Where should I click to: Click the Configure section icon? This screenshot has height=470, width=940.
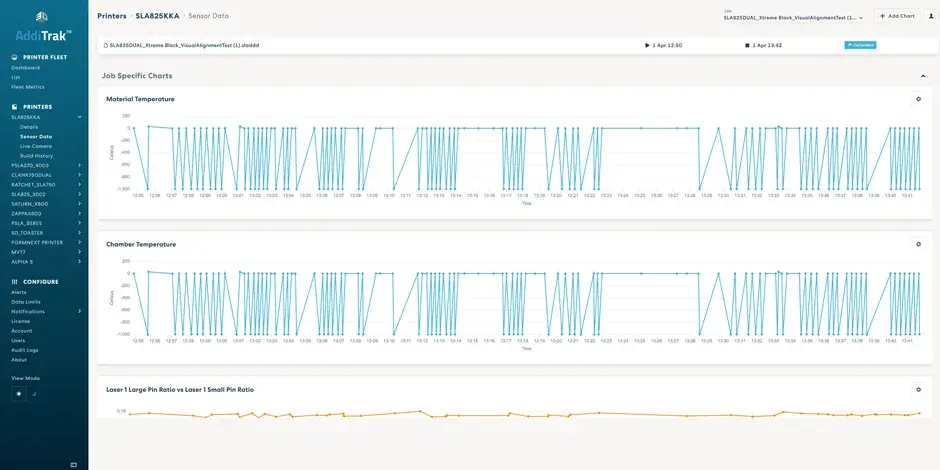14,282
